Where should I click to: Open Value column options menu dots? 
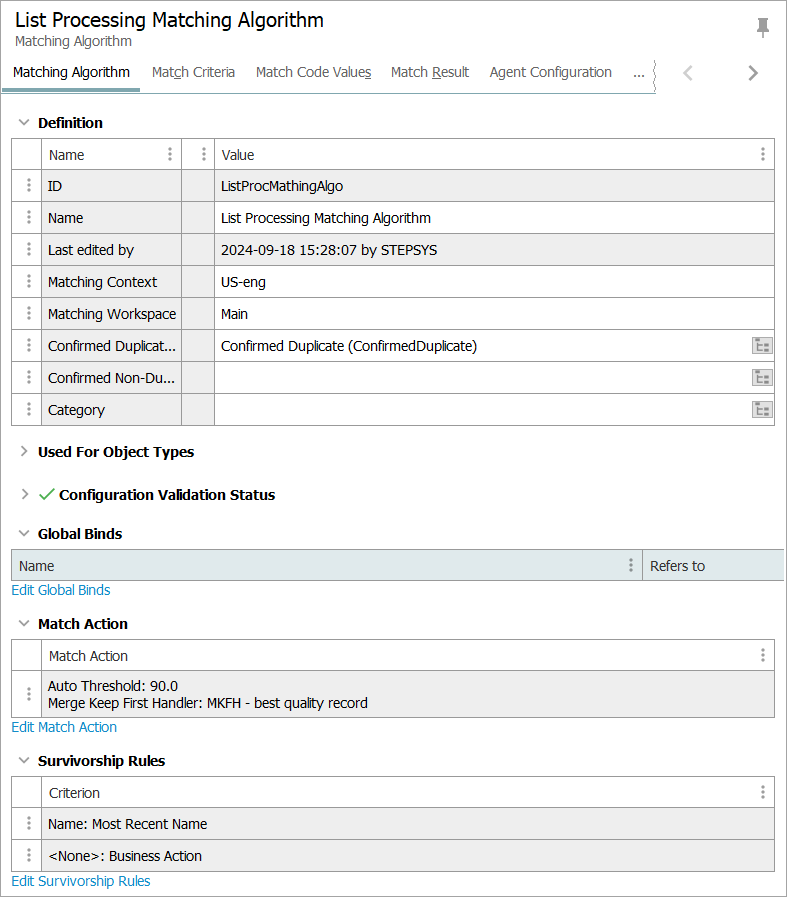pos(762,155)
